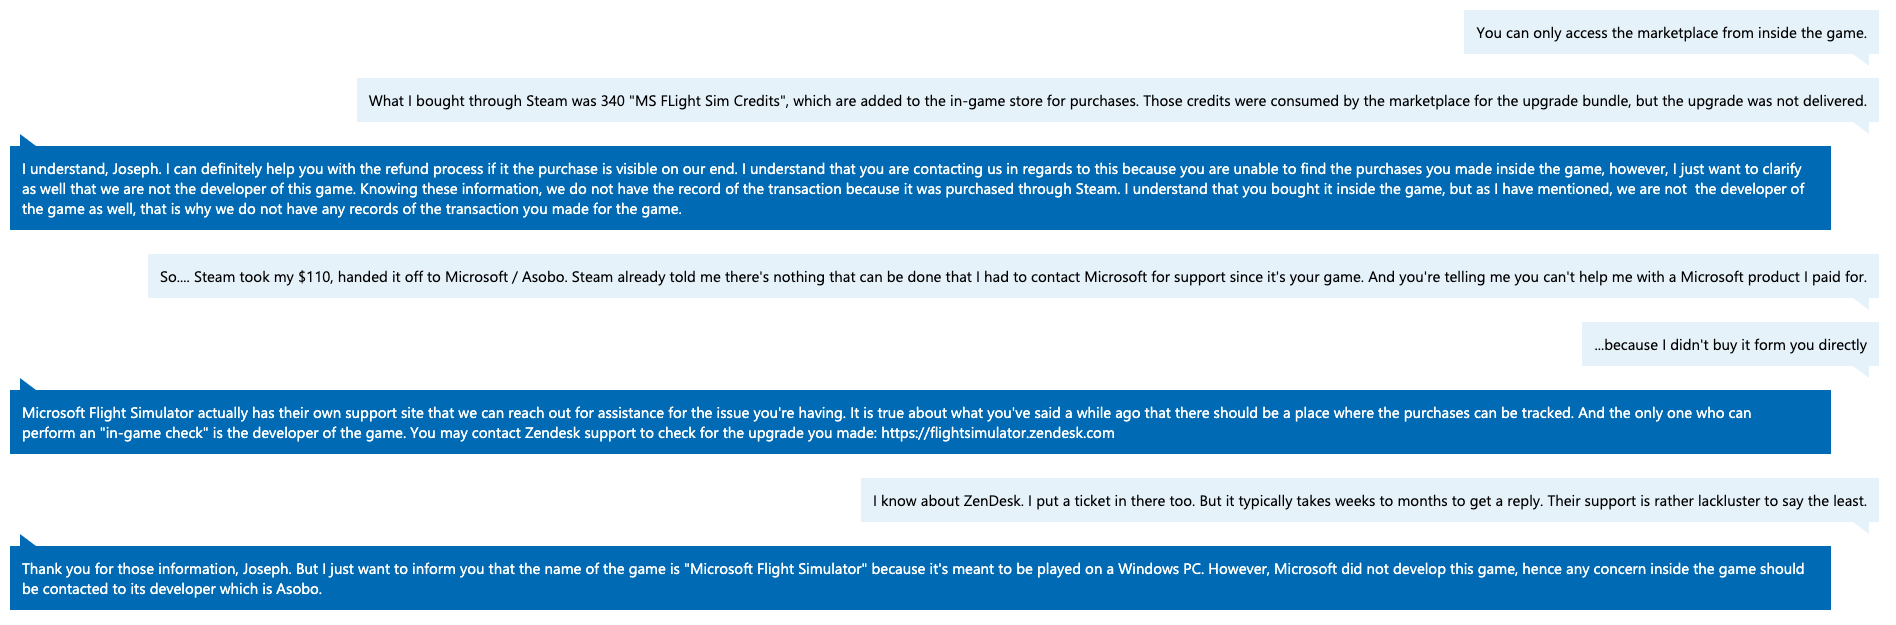The image size is (1896, 625).
Task: Click the "...because I didn't buy it" message
Action: (1730, 345)
